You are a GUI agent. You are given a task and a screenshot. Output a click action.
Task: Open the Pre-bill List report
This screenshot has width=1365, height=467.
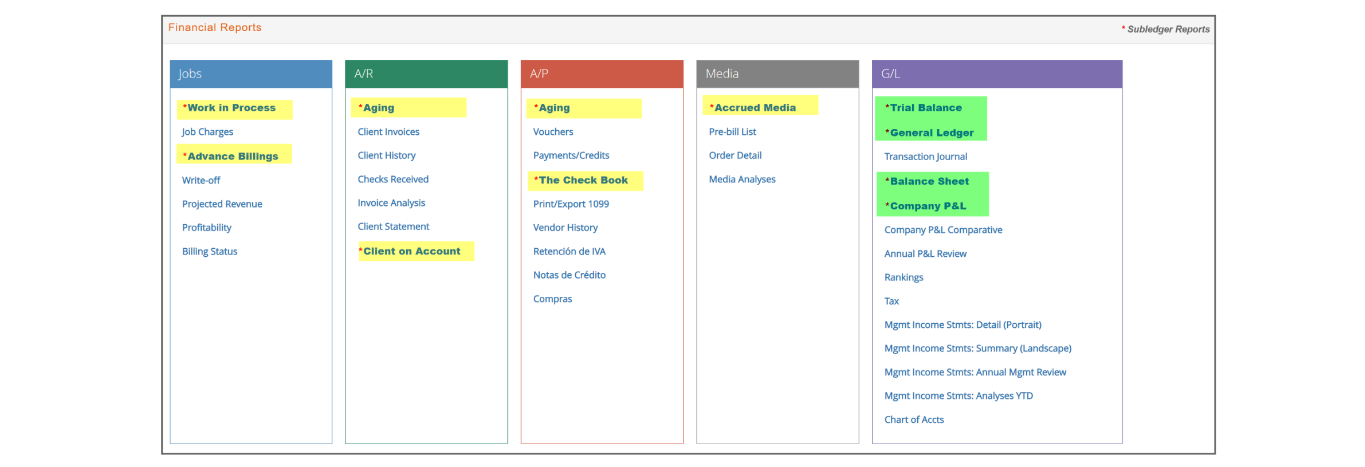pyautogui.click(x=732, y=132)
